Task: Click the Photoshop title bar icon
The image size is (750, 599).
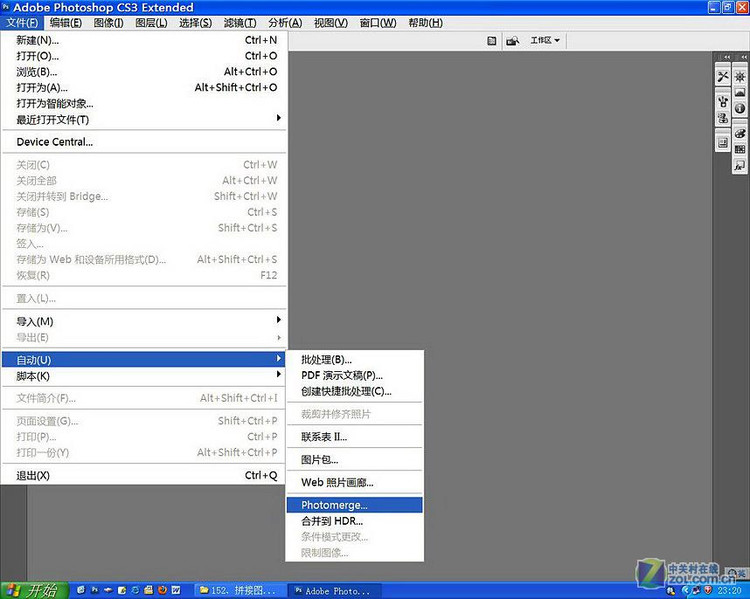Action: [6, 7]
